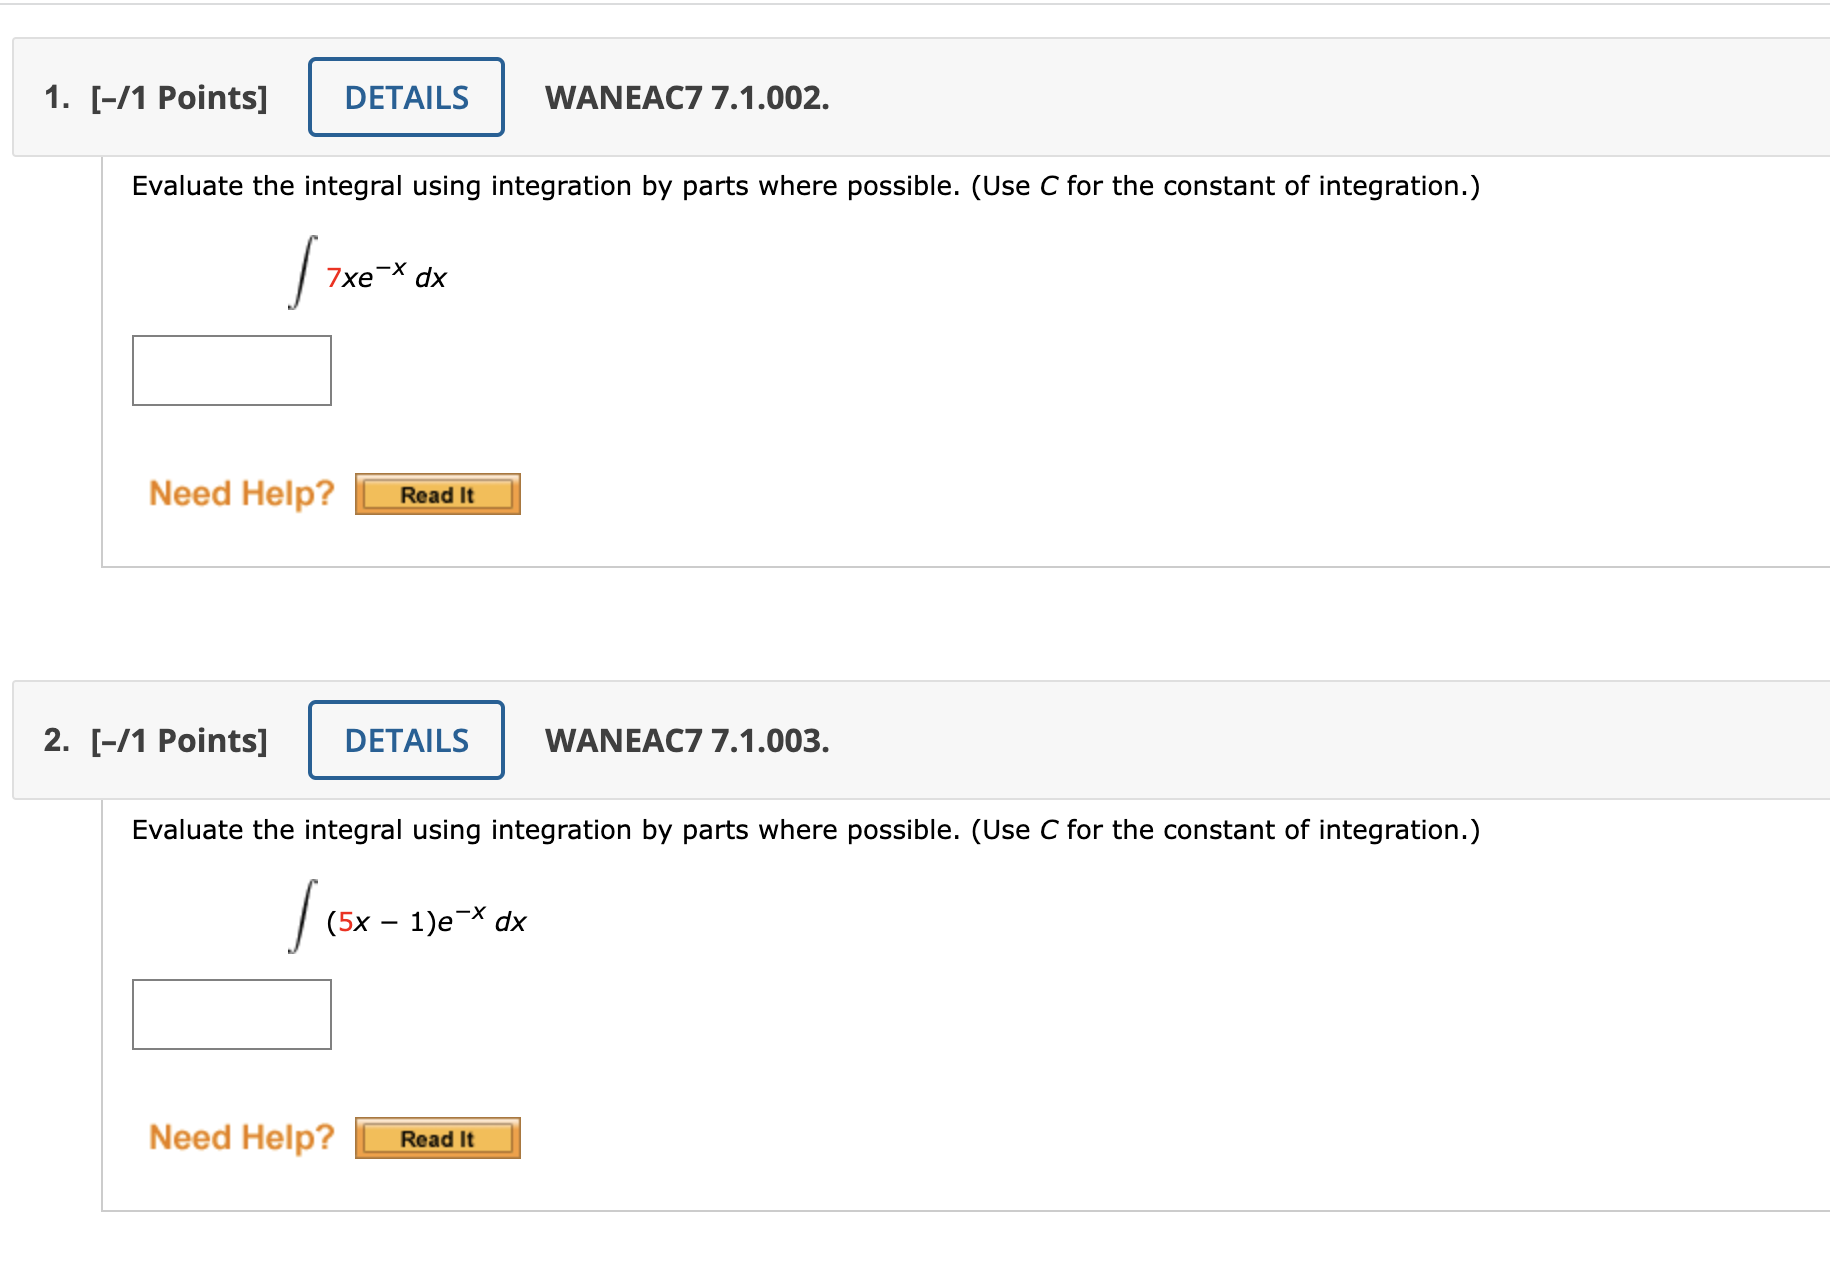Image resolution: width=1830 pixels, height=1281 pixels.
Task: Click the points indicator for question 2
Action: point(177,740)
